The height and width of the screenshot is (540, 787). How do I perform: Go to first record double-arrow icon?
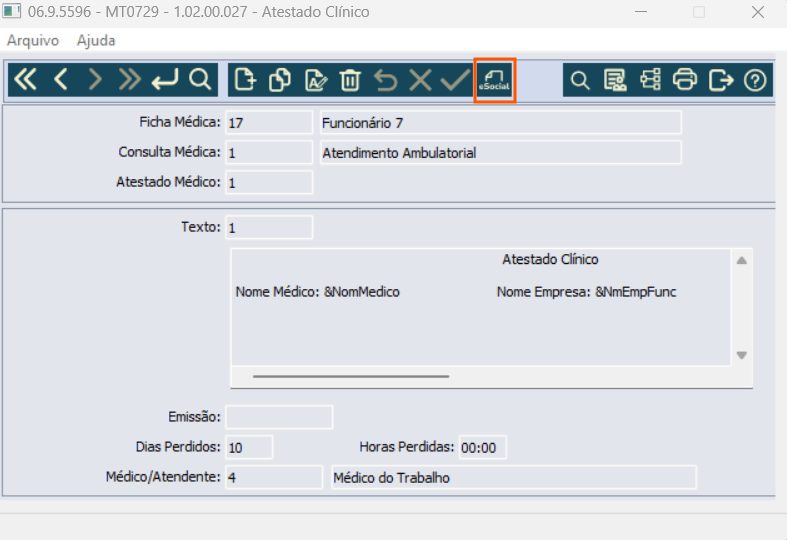pyautogui.click(x=26, y=80)
